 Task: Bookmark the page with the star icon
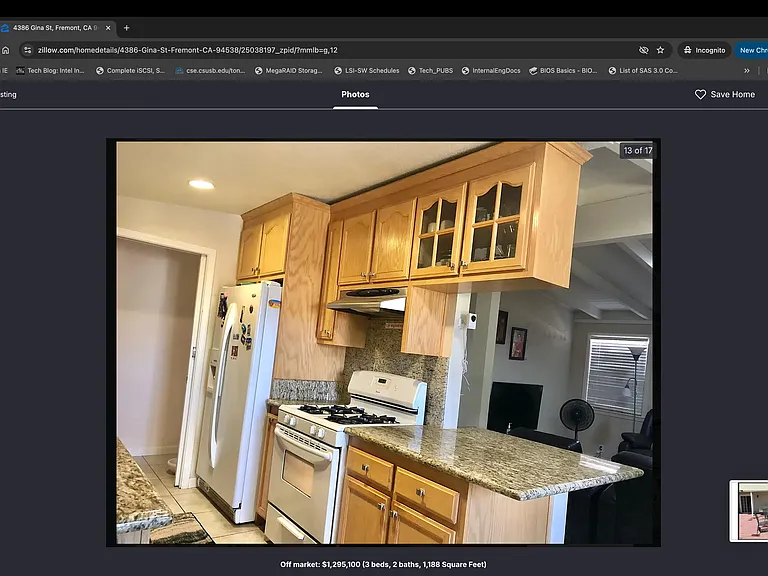[660, 50]
